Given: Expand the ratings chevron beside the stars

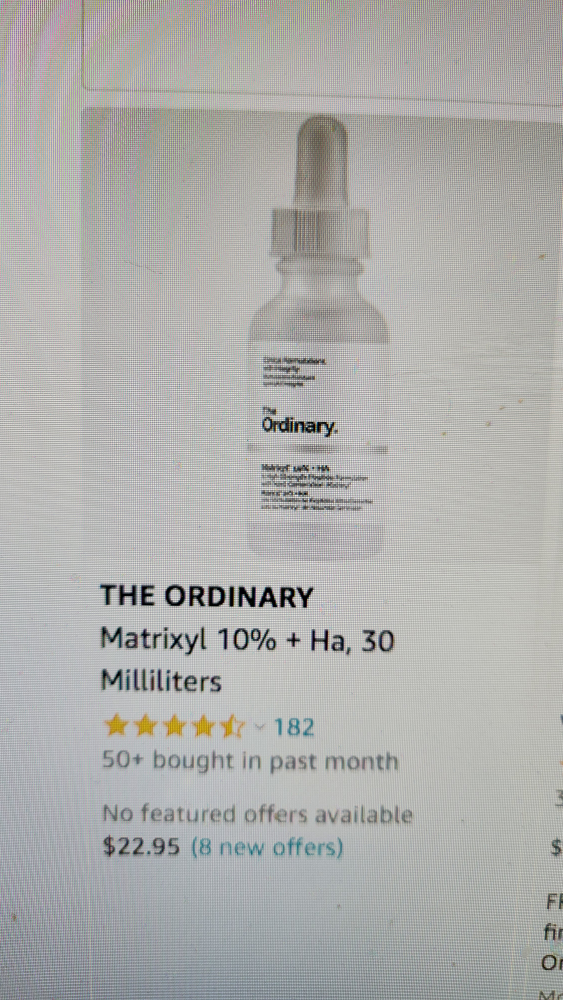Looking at the screenshot, I should coord(258,728).
